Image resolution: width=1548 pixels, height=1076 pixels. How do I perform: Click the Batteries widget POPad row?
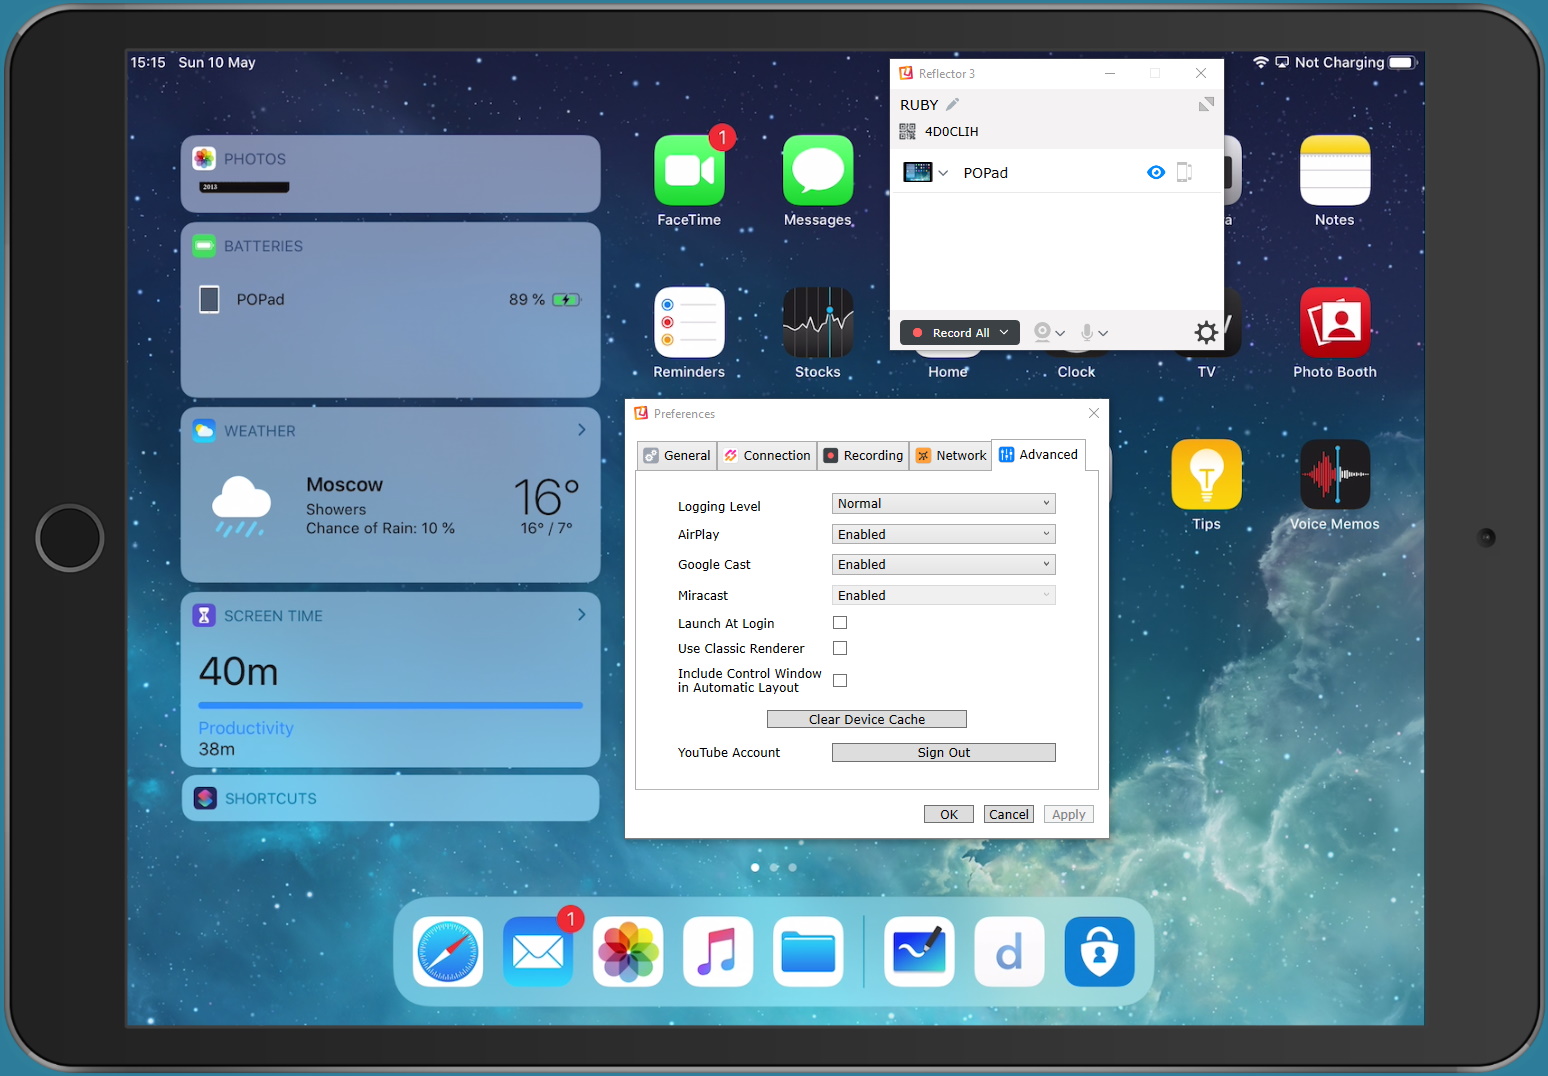[x=391, y=299]
